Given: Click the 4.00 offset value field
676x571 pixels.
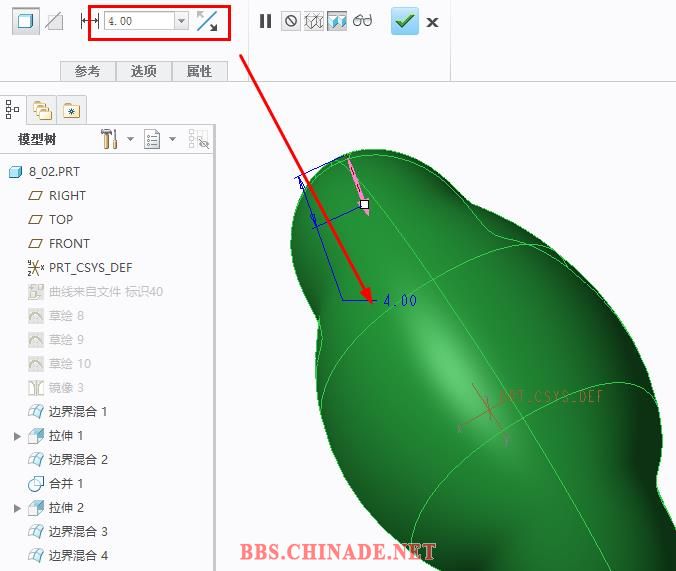Looking at the screenshot, I should 138,21.
